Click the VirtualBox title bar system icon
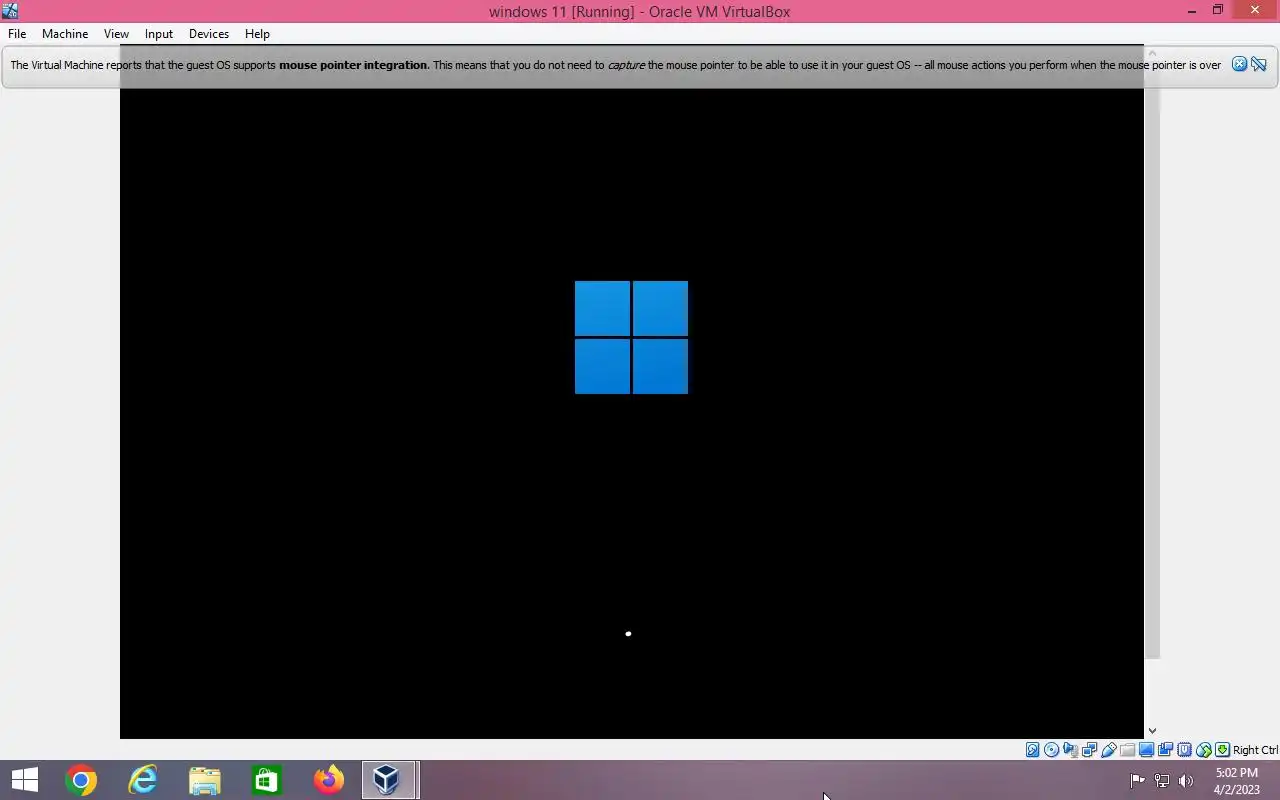Screen dimensions: 1280x800 pyautogui.click(x=10, y=11)
